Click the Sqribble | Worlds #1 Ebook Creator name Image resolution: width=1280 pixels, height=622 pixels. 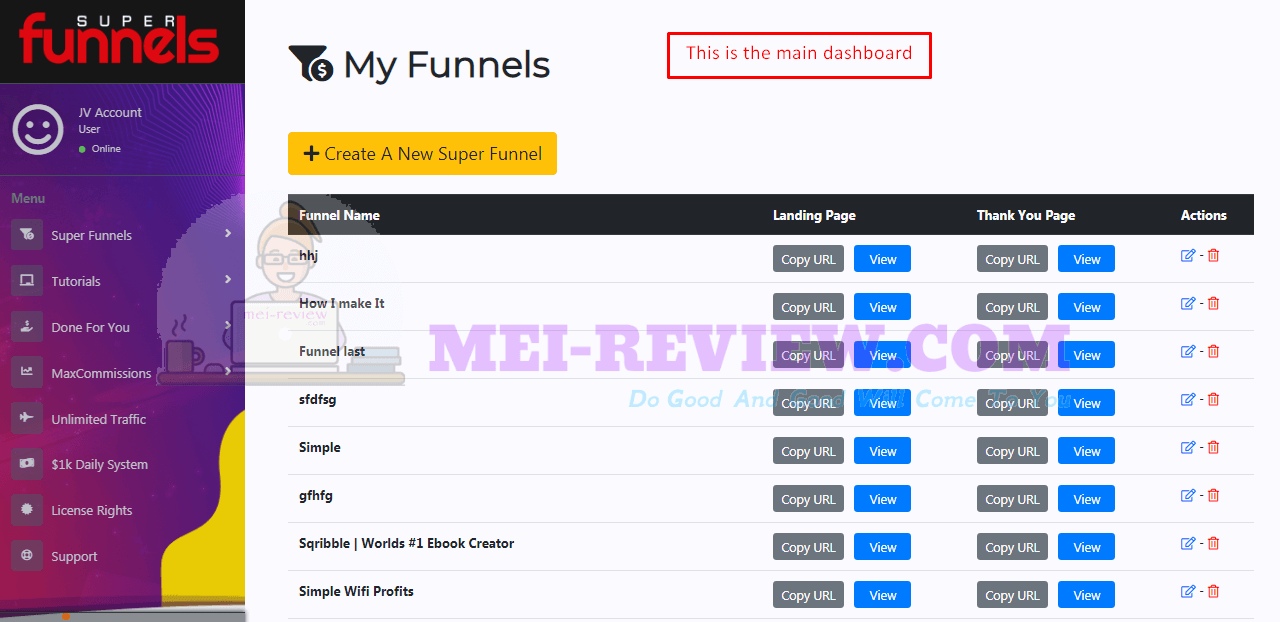click(406, 543)
